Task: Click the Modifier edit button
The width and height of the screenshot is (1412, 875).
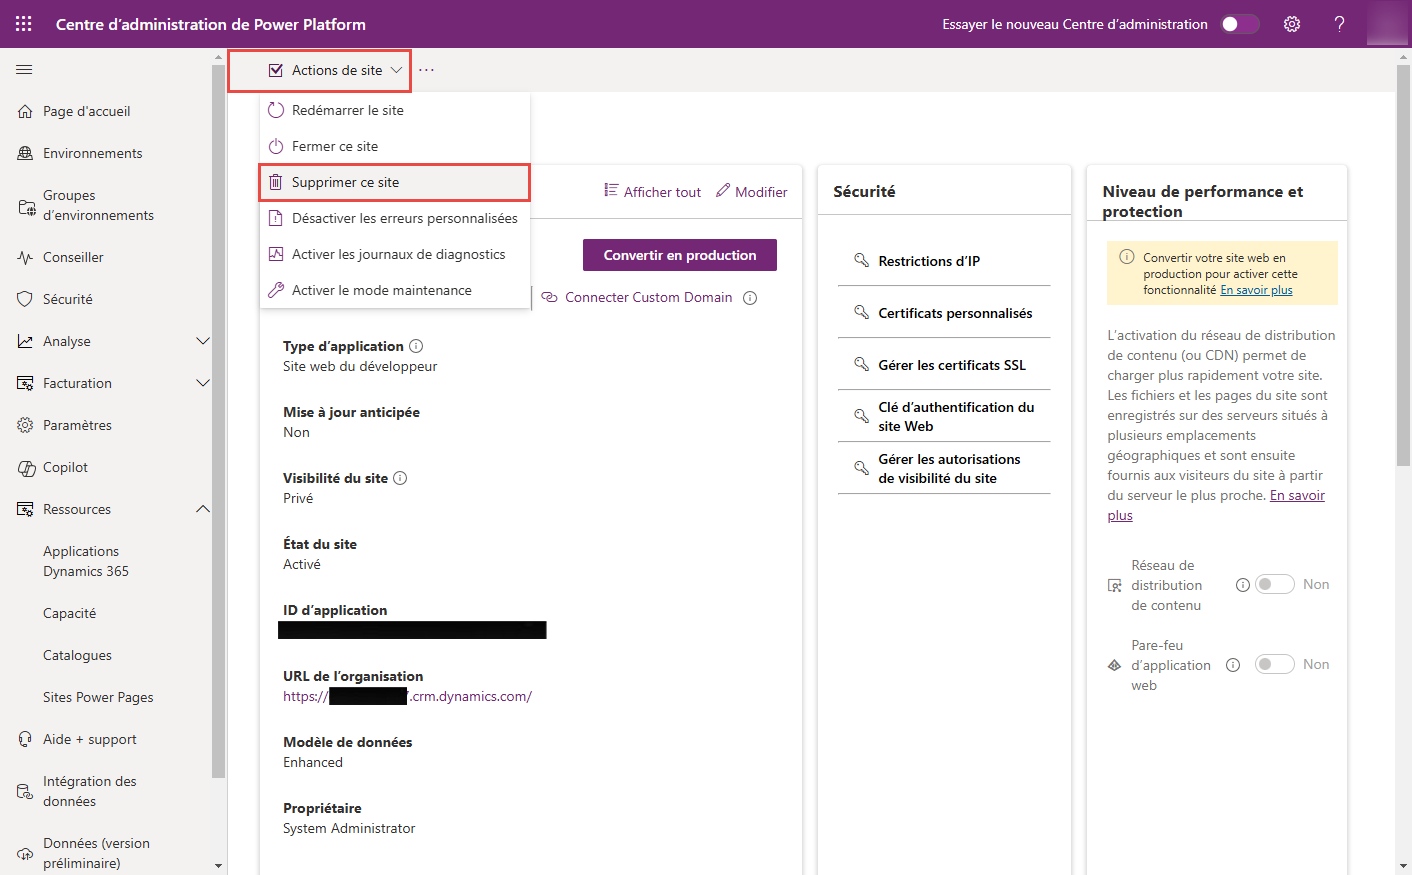Action: 752,191
